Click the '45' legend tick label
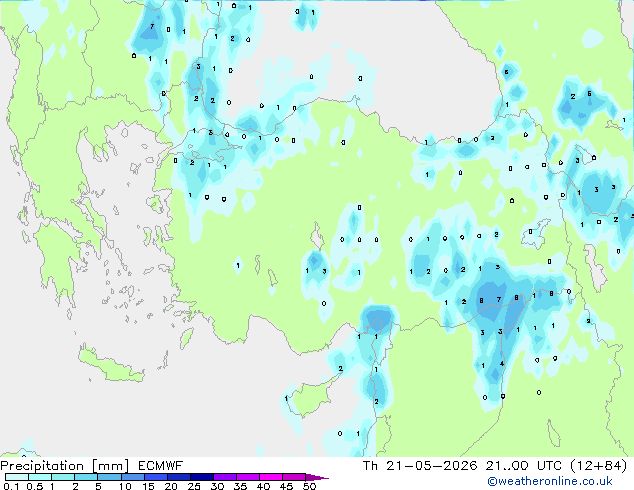This screenshot has width=634, height=490. [286, 486]
